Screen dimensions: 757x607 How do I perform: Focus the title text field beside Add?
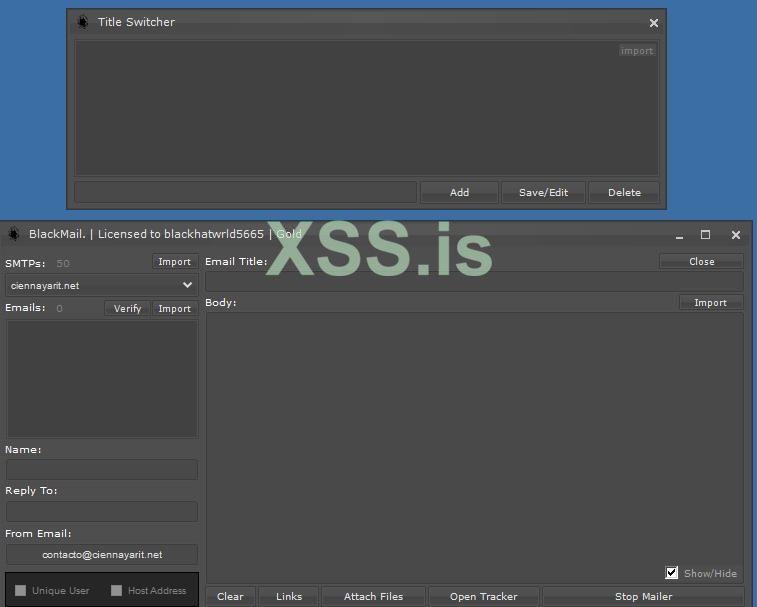(x=246, y=192)
